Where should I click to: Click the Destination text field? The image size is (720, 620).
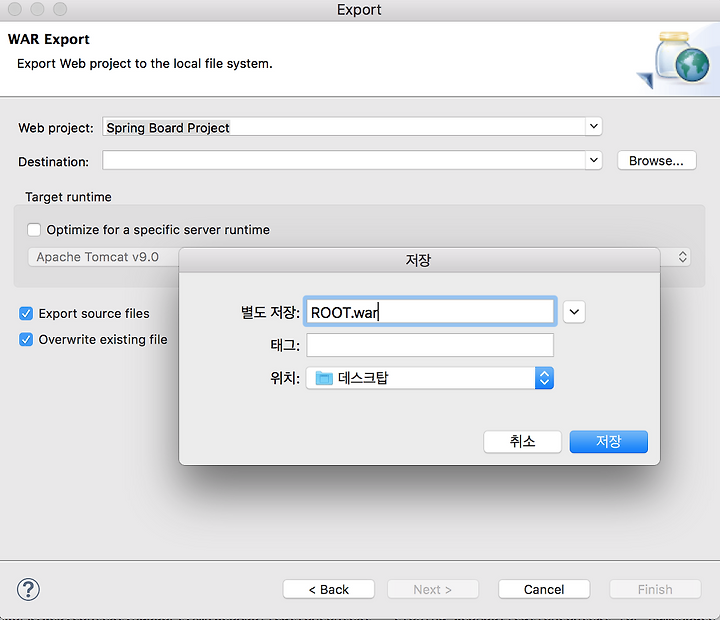click(344, 160)
